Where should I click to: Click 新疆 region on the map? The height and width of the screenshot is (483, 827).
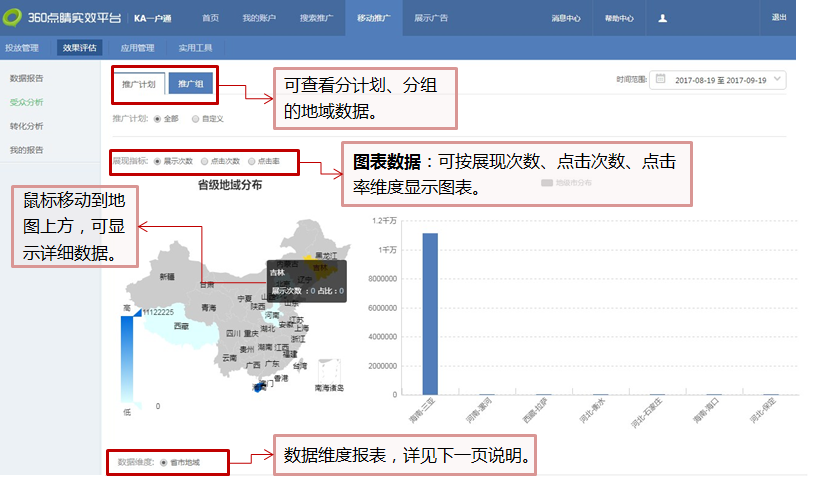(166, 276)
